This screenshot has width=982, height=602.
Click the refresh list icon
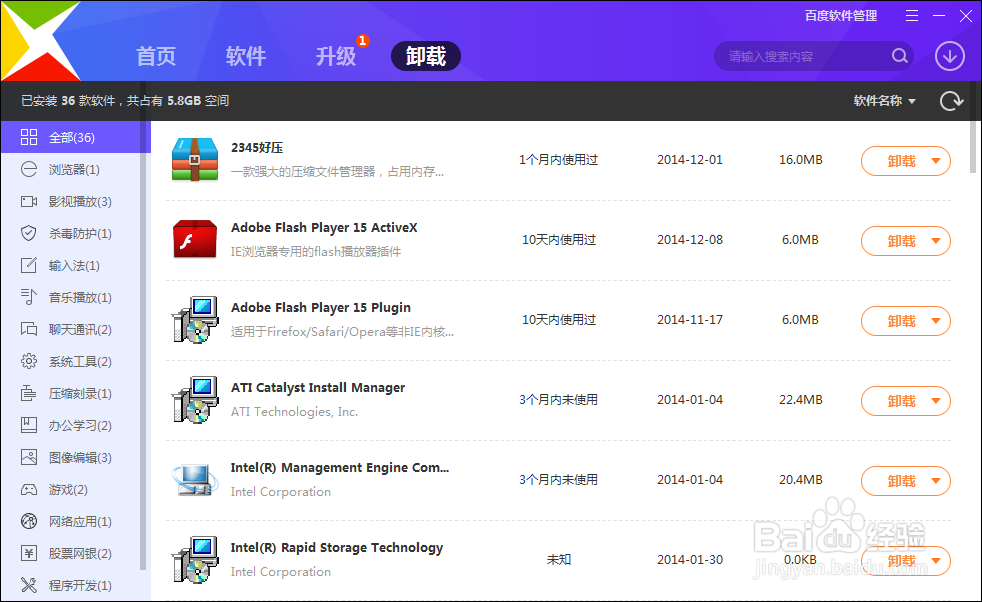tap(951, 101)
